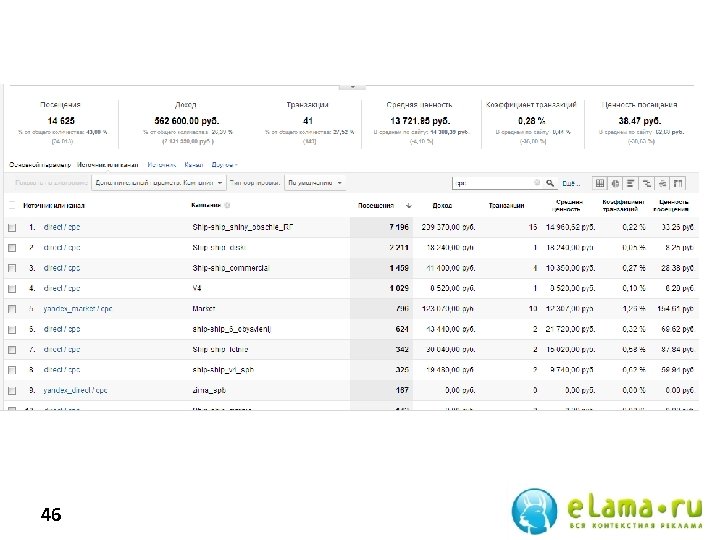Tick the checkbox for the zima_spb row
Image resolution: width=720 pixels, height=540 pixels.
click(12, 391)
